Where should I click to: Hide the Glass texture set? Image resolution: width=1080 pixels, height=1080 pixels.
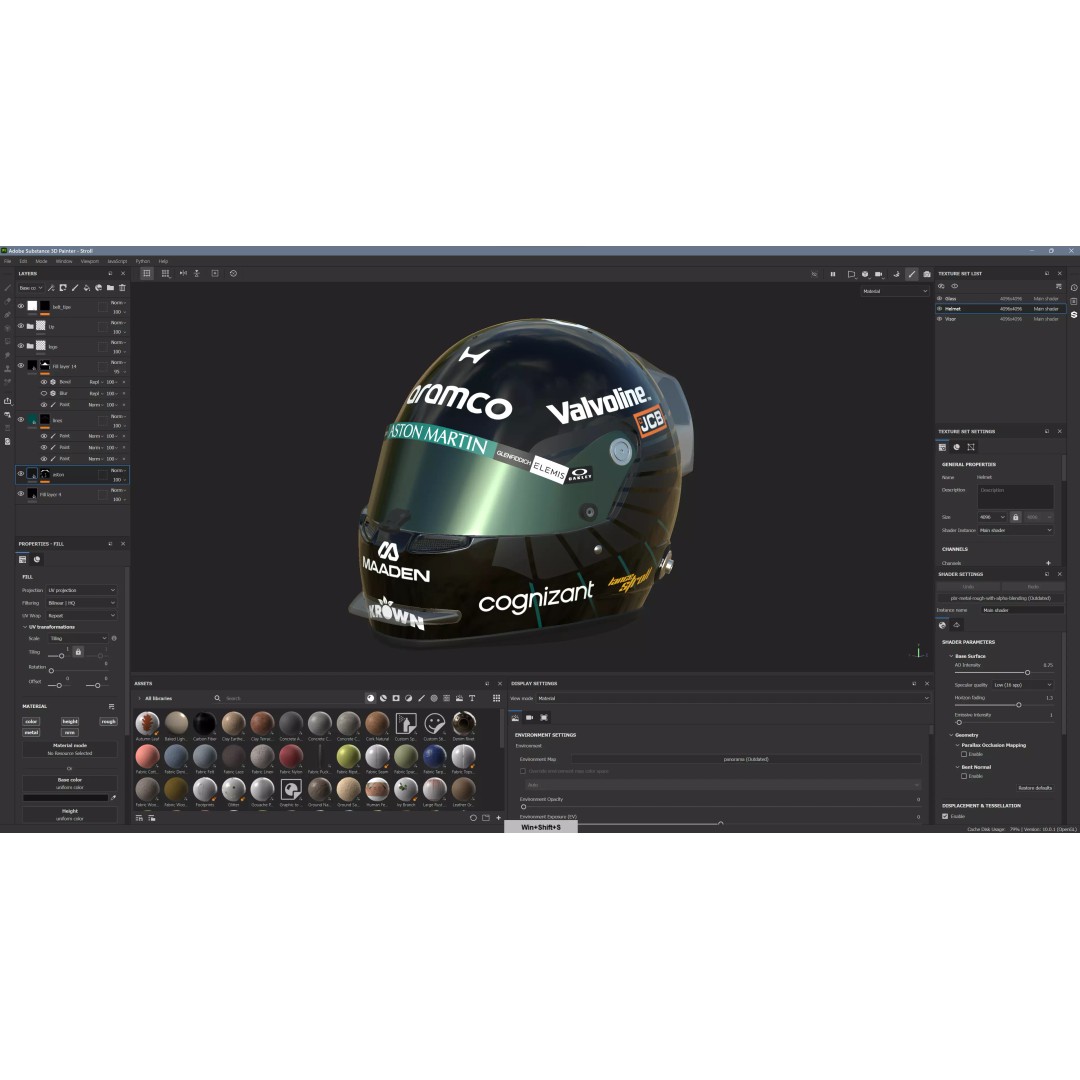tap(939, 299)
